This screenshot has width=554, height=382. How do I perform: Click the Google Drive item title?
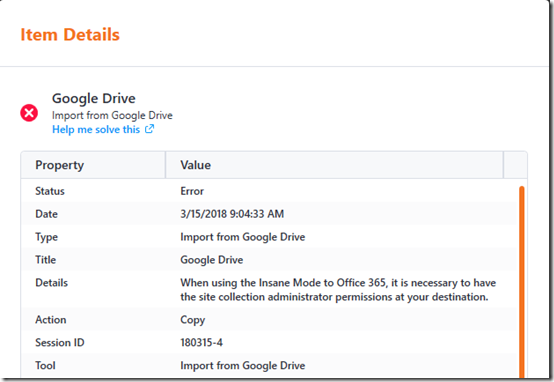click(x=94, y=99)
